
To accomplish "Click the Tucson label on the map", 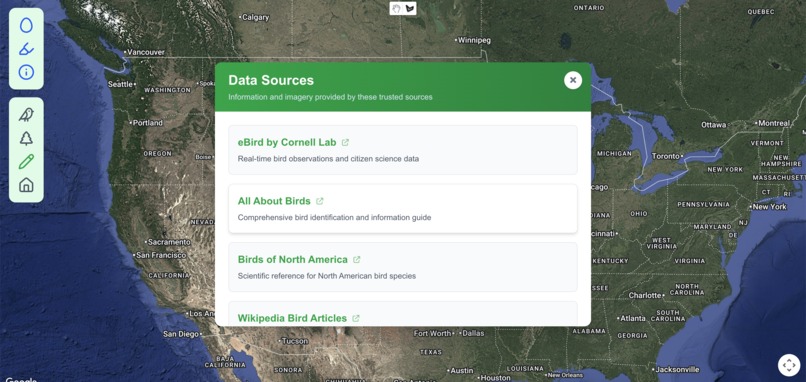I will click(x=294, y=341).
